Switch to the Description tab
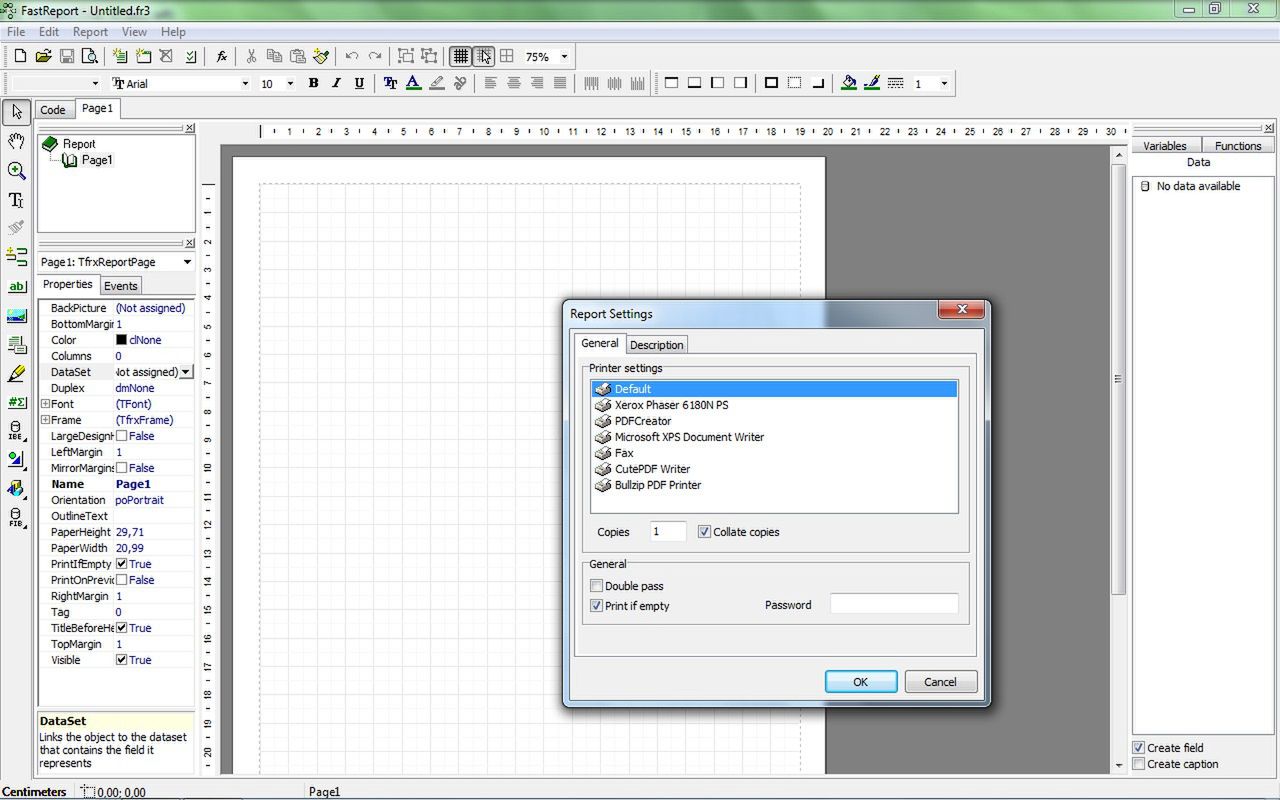This screenshot has height=800, width=1280. point(657,345)
